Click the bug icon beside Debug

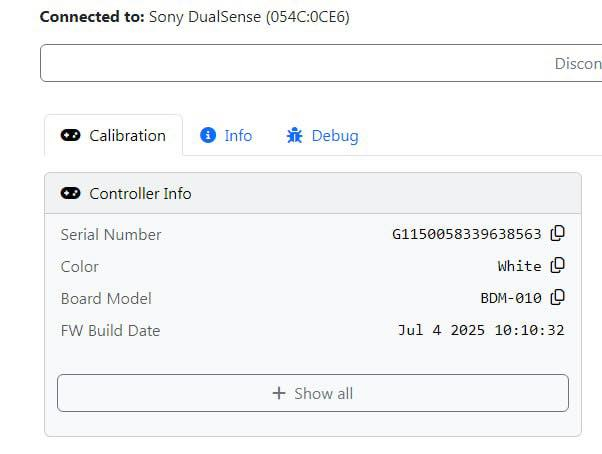point(294,136)
